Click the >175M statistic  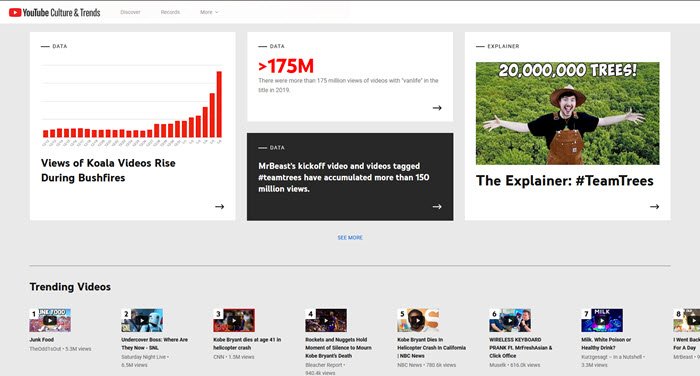coord(286,66)
